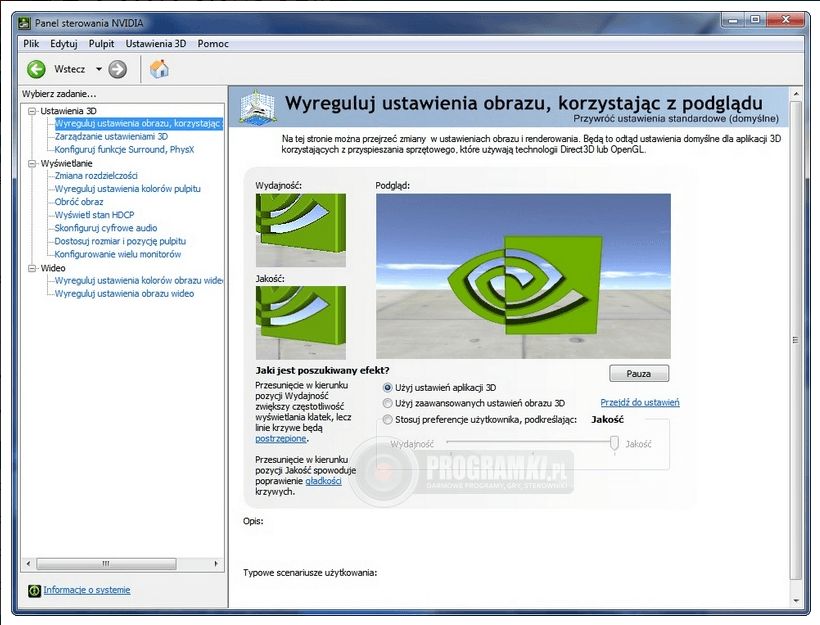Open Obróć obraz

79,202
